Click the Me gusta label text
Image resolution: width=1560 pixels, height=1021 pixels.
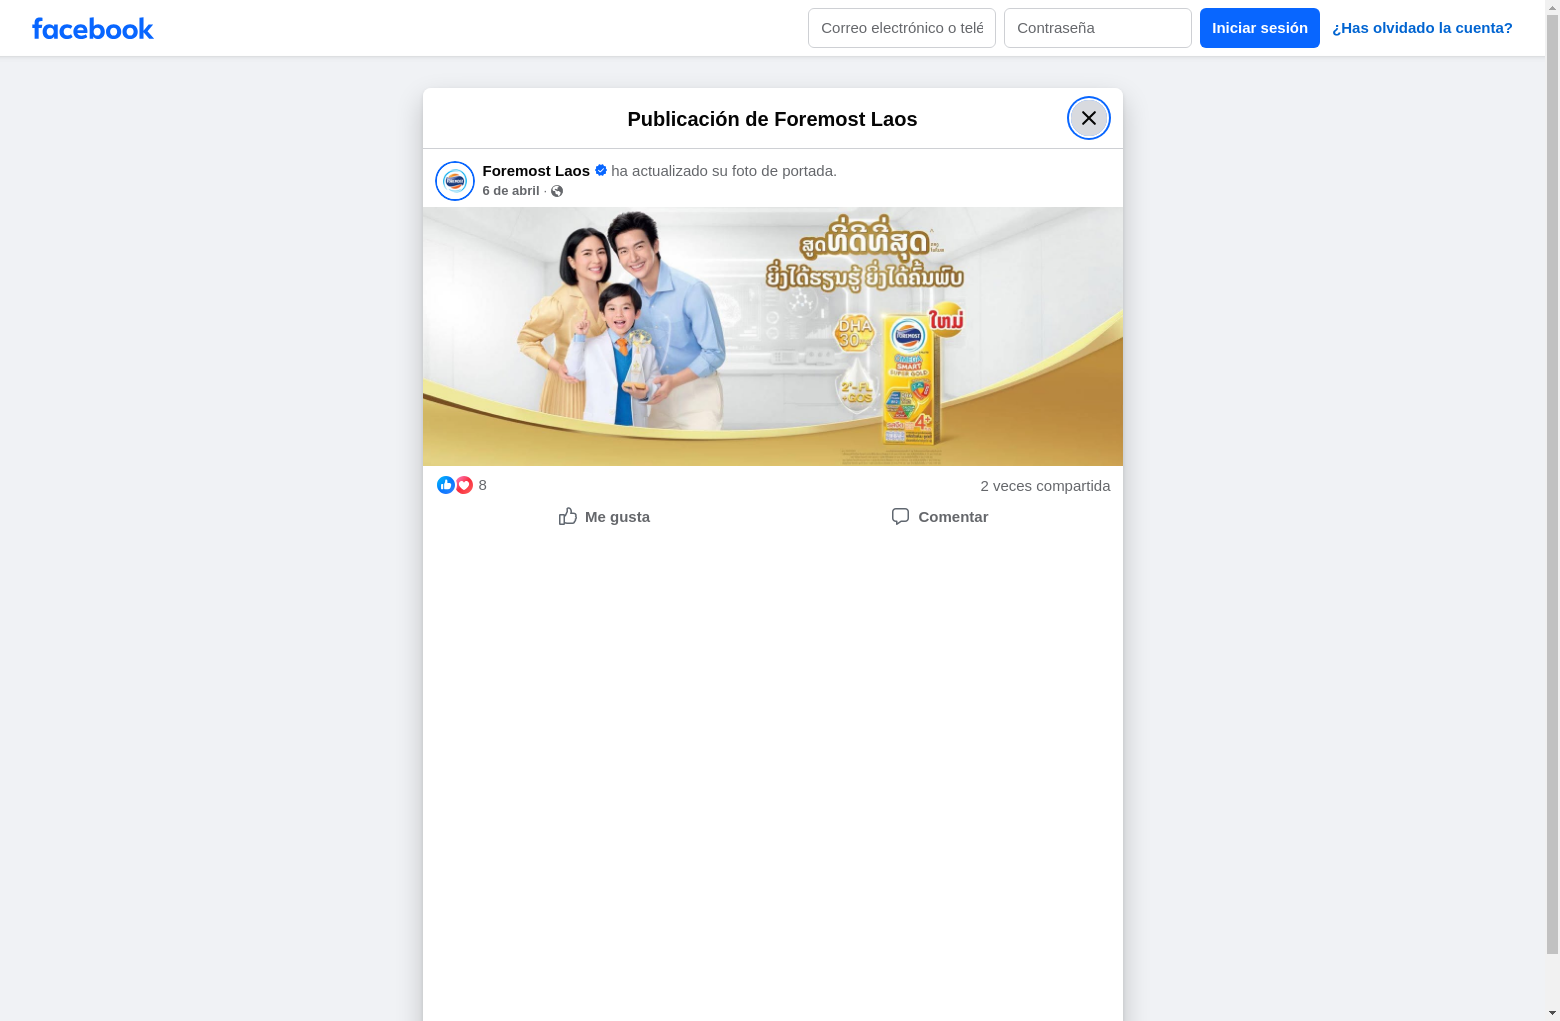pos(617,517)
